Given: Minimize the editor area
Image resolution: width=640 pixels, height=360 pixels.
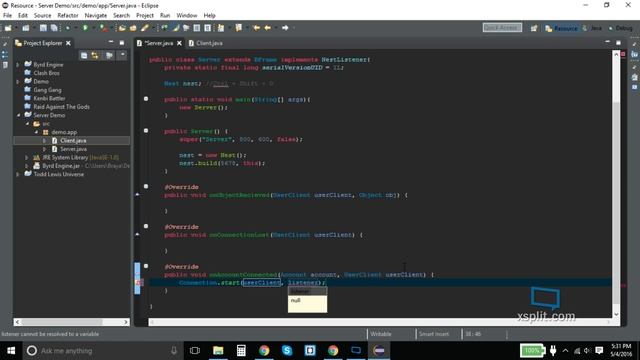Looking at the screenshot, I should (608, 42).
